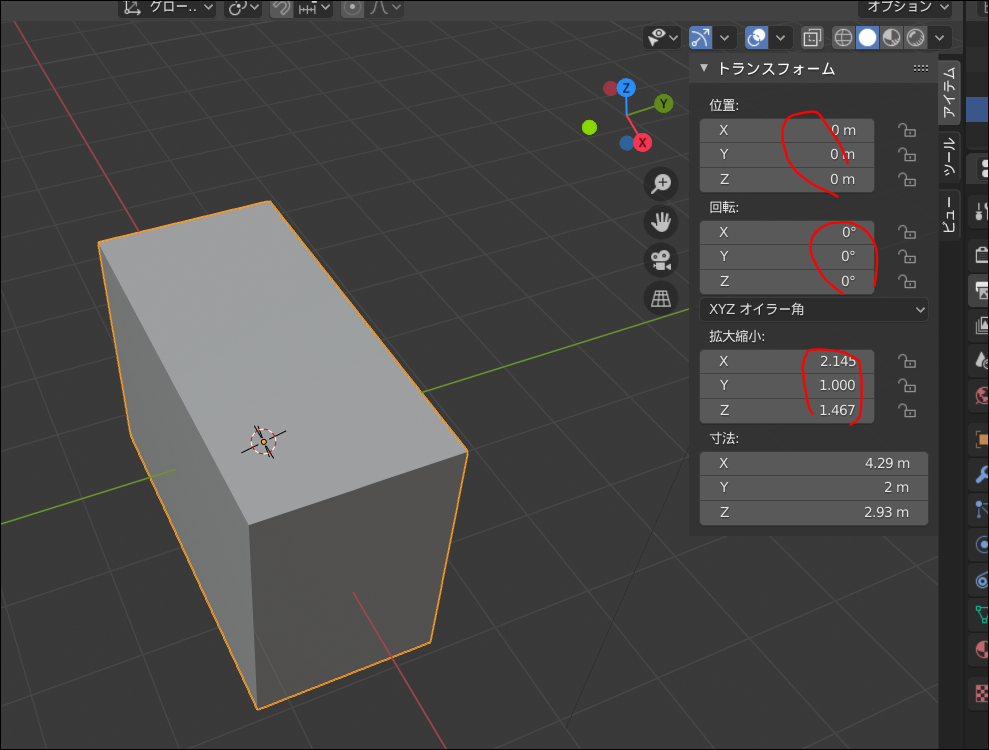The height and width of the screenshot is (750, 989).
Task: Select Solid viewport shading
Action: pos(867,38)
